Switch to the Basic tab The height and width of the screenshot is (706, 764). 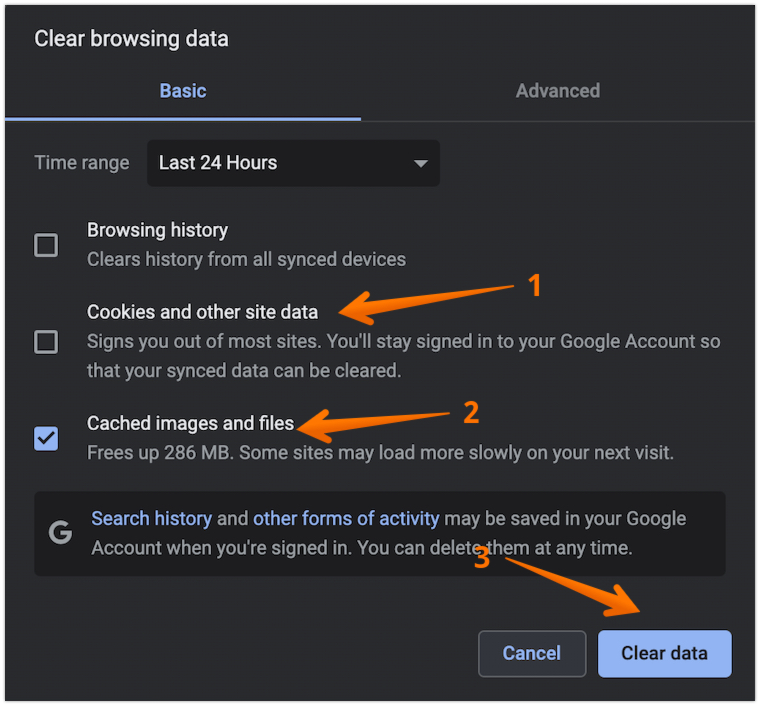tap(183, 91)
